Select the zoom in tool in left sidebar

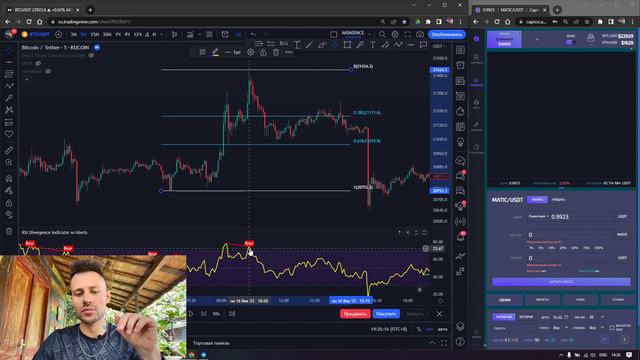click(9, 162)
